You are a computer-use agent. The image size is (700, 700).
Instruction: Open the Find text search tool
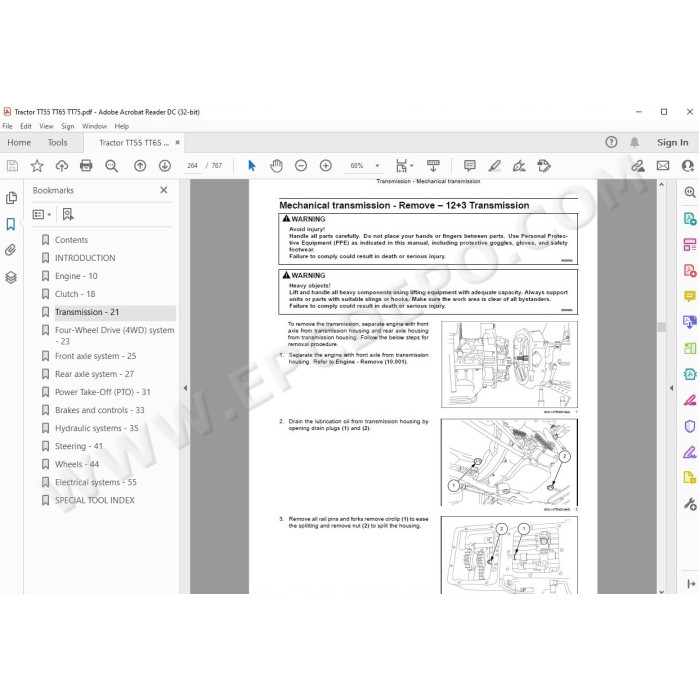(x=111, y=166)
